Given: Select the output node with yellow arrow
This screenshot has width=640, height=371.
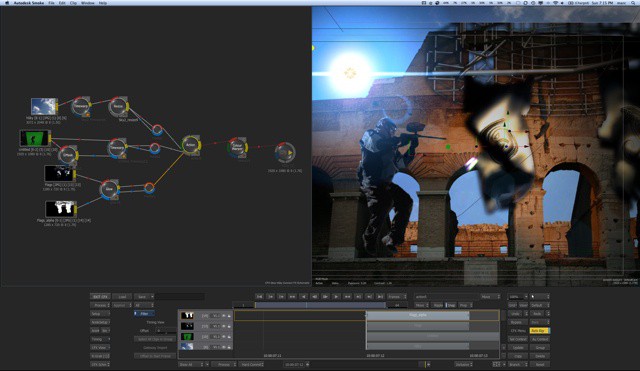Looking at the screenshot, I should click(284, 152).
